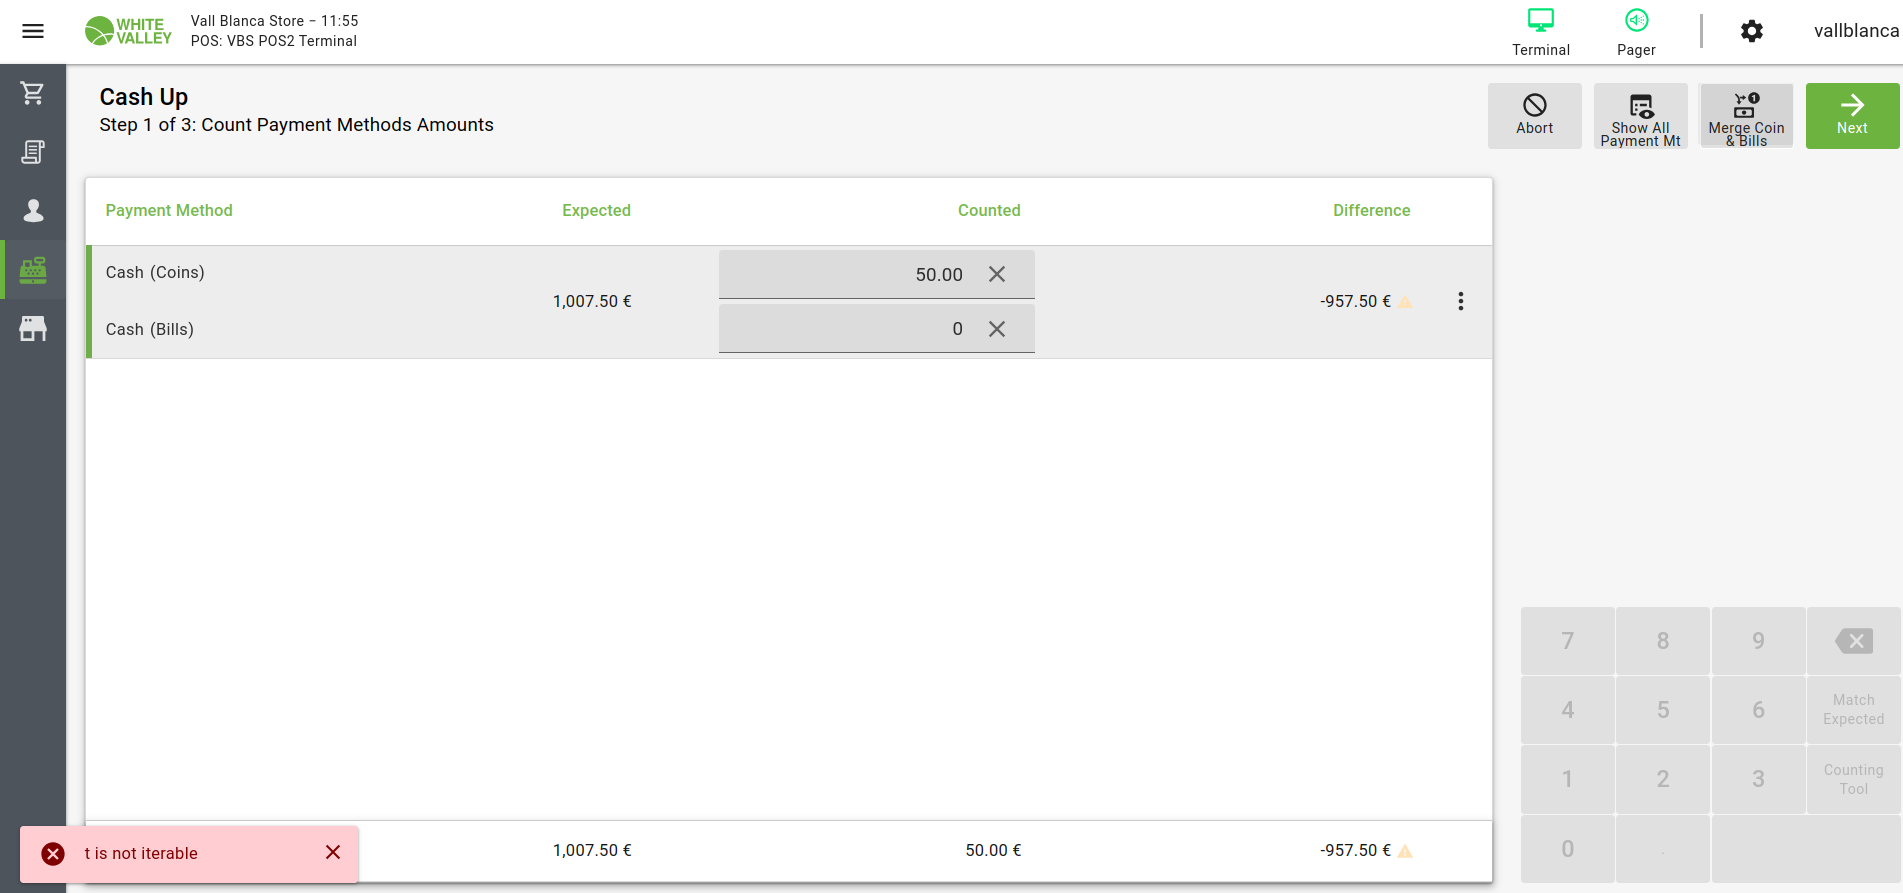Click the Cash Up heading
The width and height of the screenshot is (1903, 893).
144,97
